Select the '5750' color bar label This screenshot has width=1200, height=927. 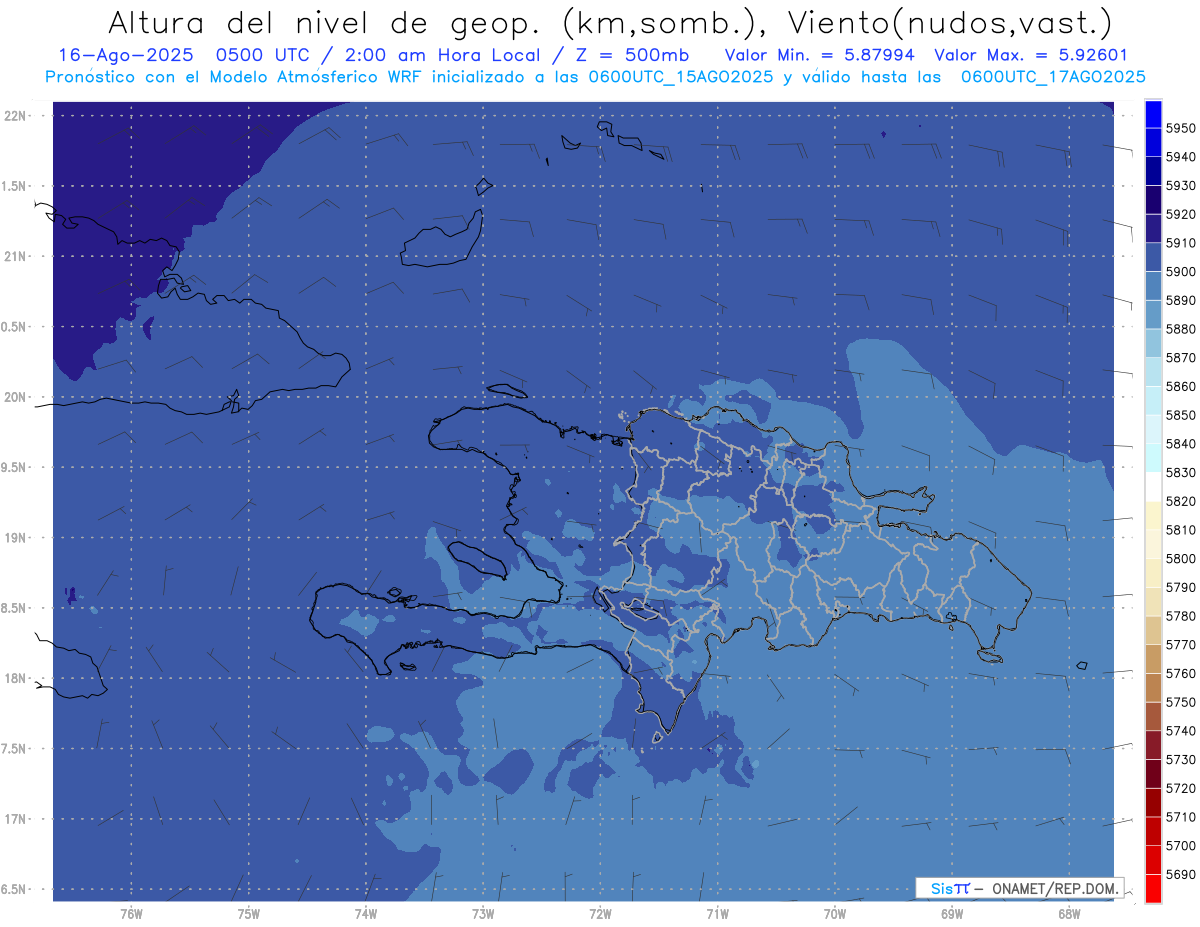pyautogui.click(x=1180, y=702)
